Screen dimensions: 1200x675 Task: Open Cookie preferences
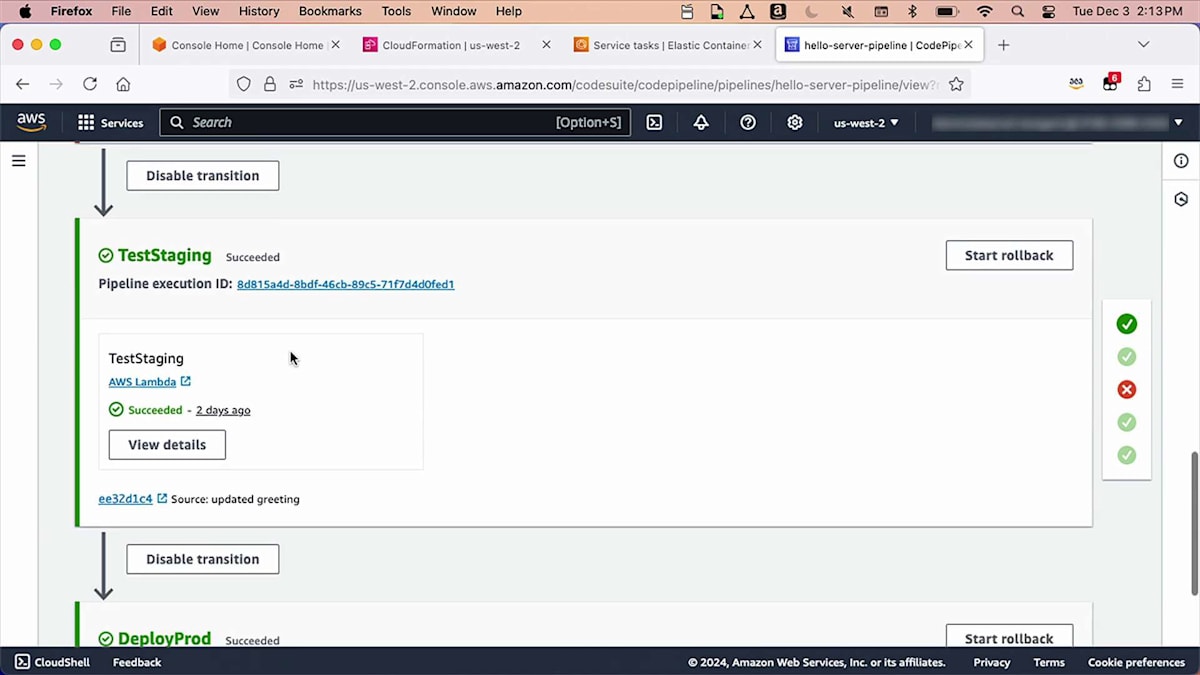click(x=1136, y=662)
